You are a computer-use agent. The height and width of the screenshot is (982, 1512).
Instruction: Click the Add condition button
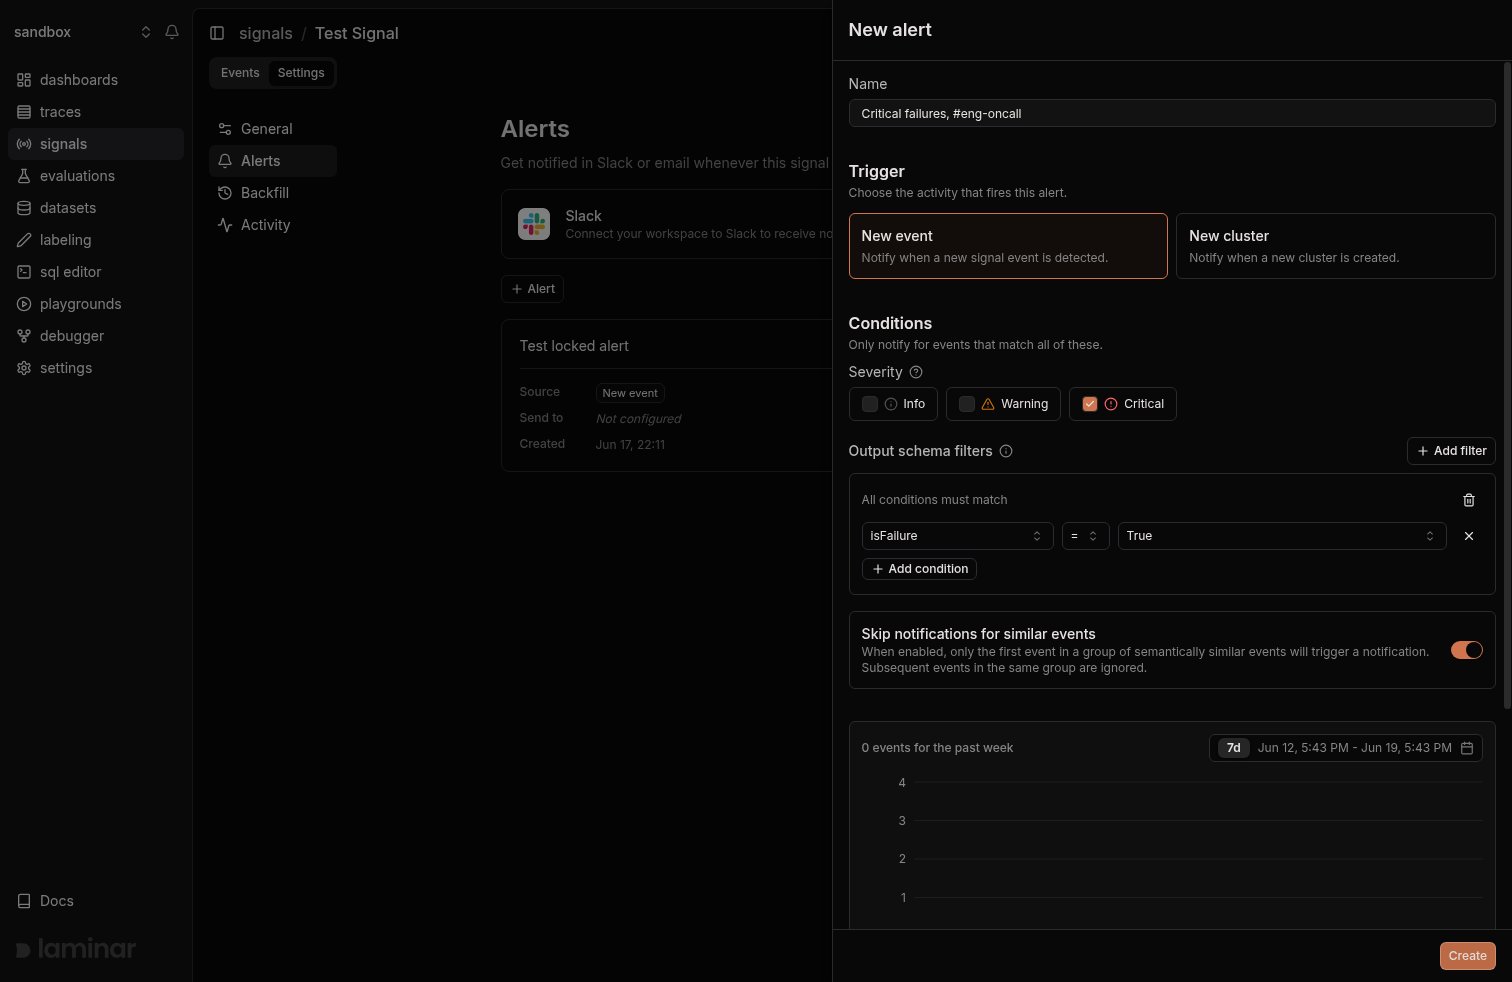pyautogui.click(x=920, y=569)
